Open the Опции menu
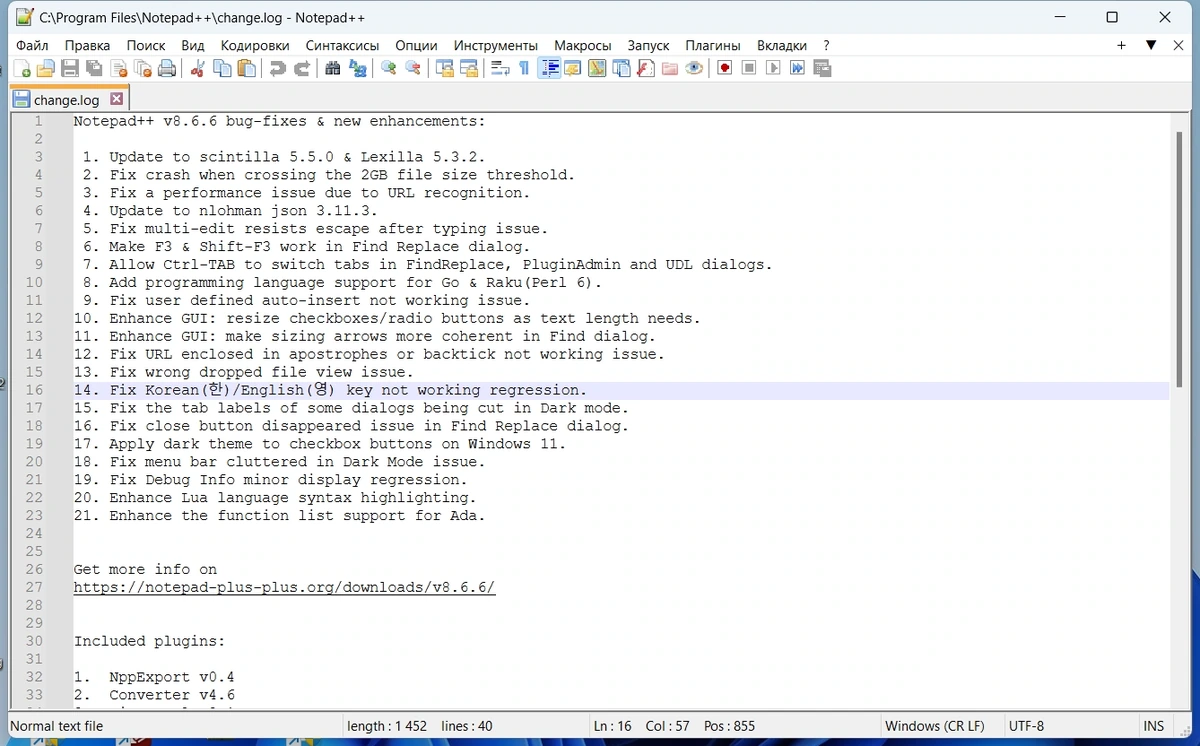Image resolution: width=1200 pixels, height=746 pixels. click(x=416, y=45)
